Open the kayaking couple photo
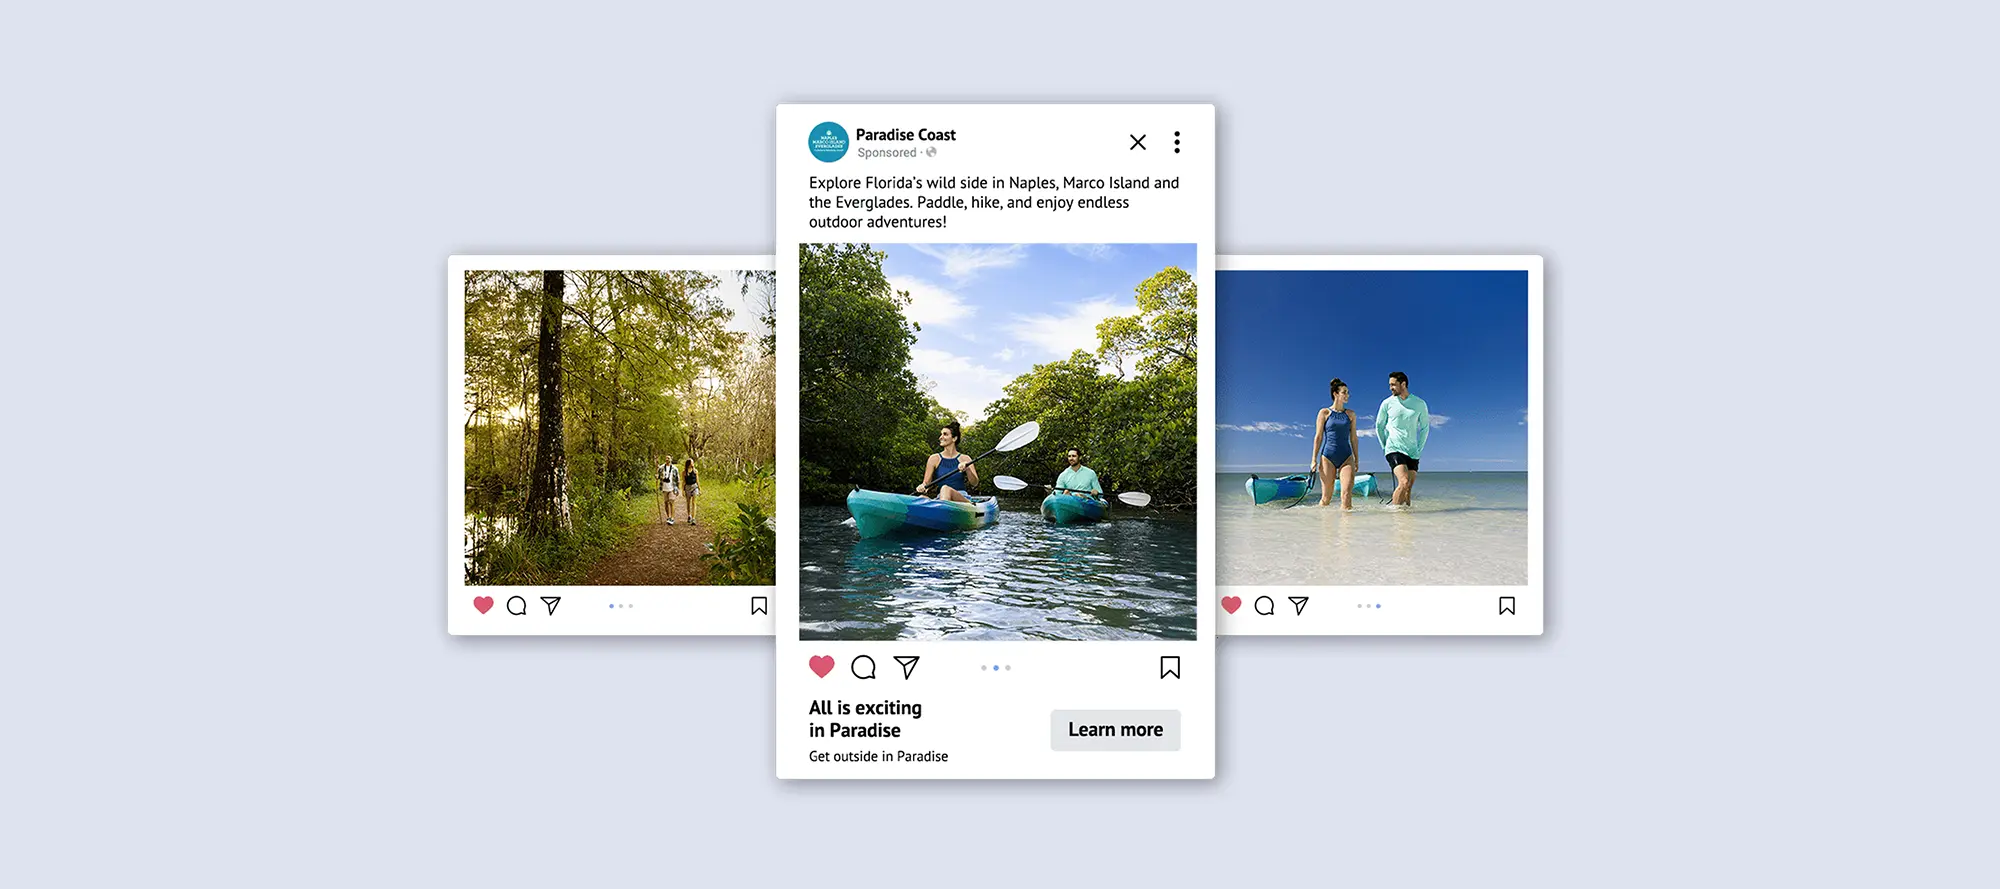The width and height of the screenshot is (2000, 889). [997, 441]
